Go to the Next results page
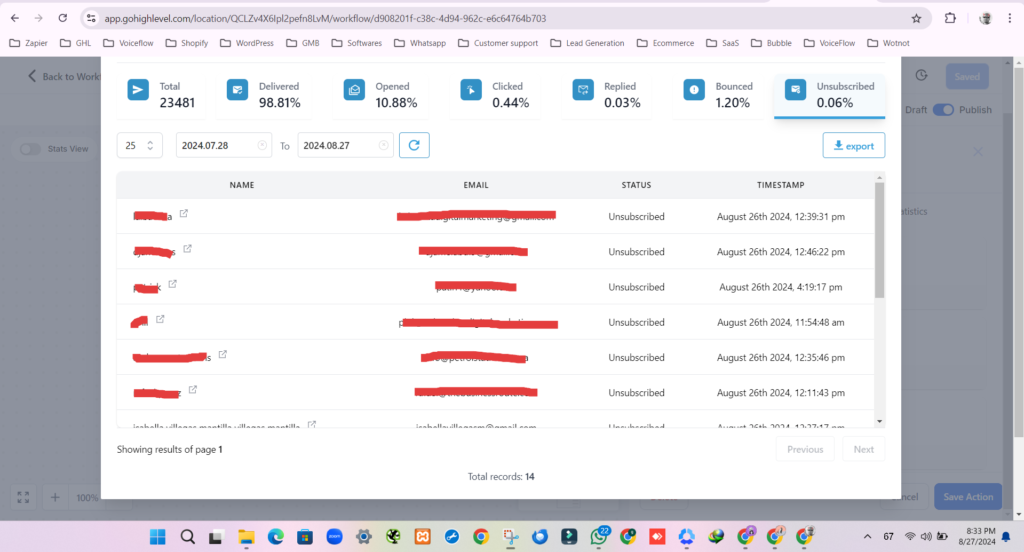Image resolution: width=1024 pixels, height=552 pixels. pos(863,449)
